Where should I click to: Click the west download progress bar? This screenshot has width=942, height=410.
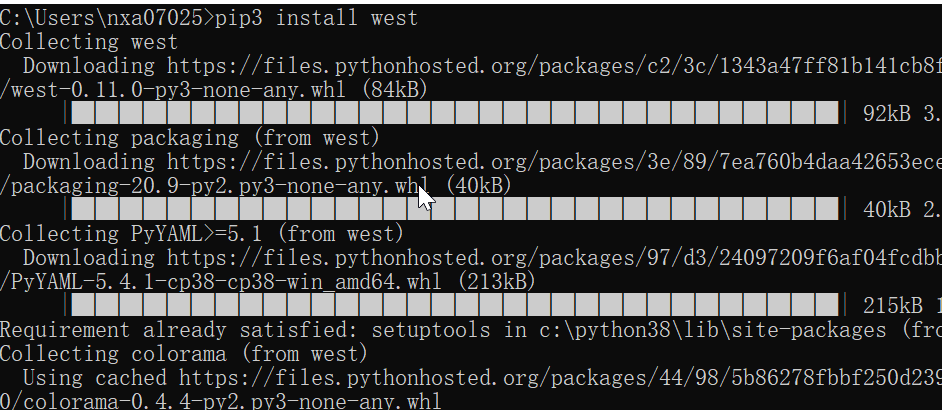tap(455, 114)
